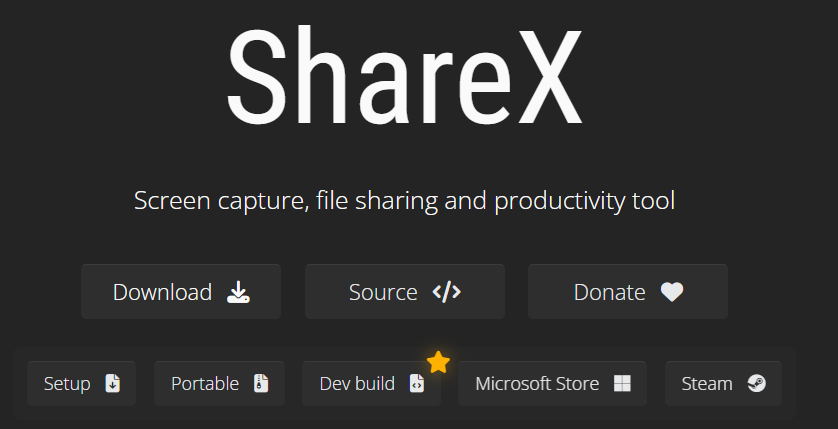Screen dimensions: 838x429
Task: Select the Dev build option
Action: [371, 384]
